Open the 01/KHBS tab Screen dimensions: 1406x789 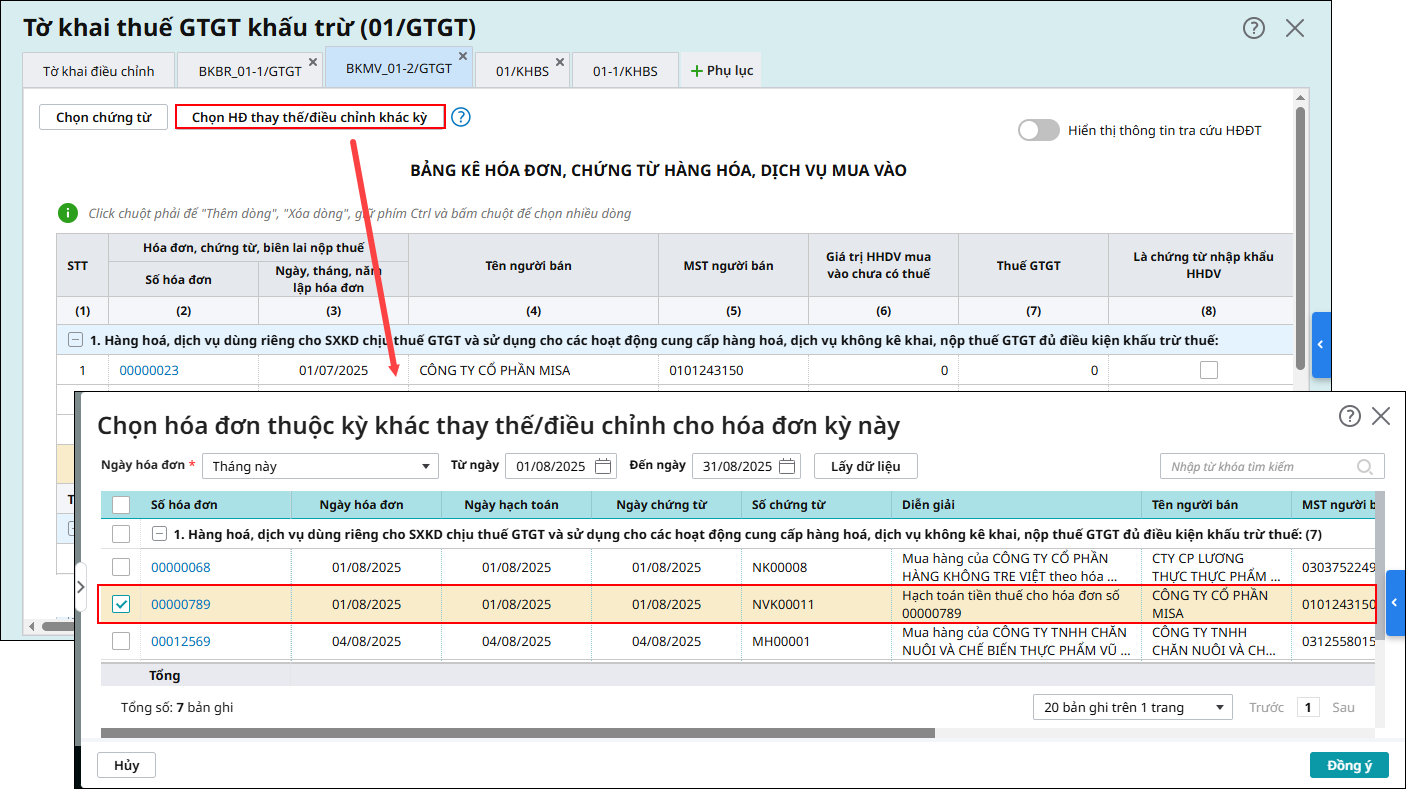tap(522, 71)
